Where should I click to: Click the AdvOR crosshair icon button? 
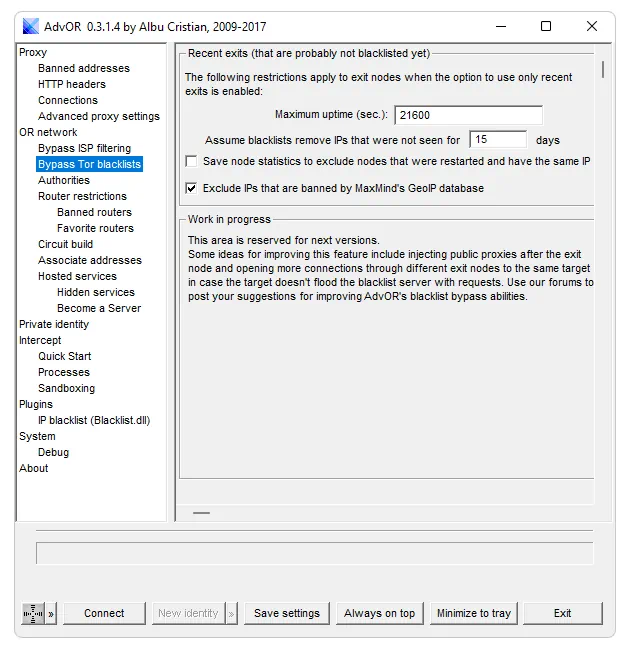coord(33,613)
